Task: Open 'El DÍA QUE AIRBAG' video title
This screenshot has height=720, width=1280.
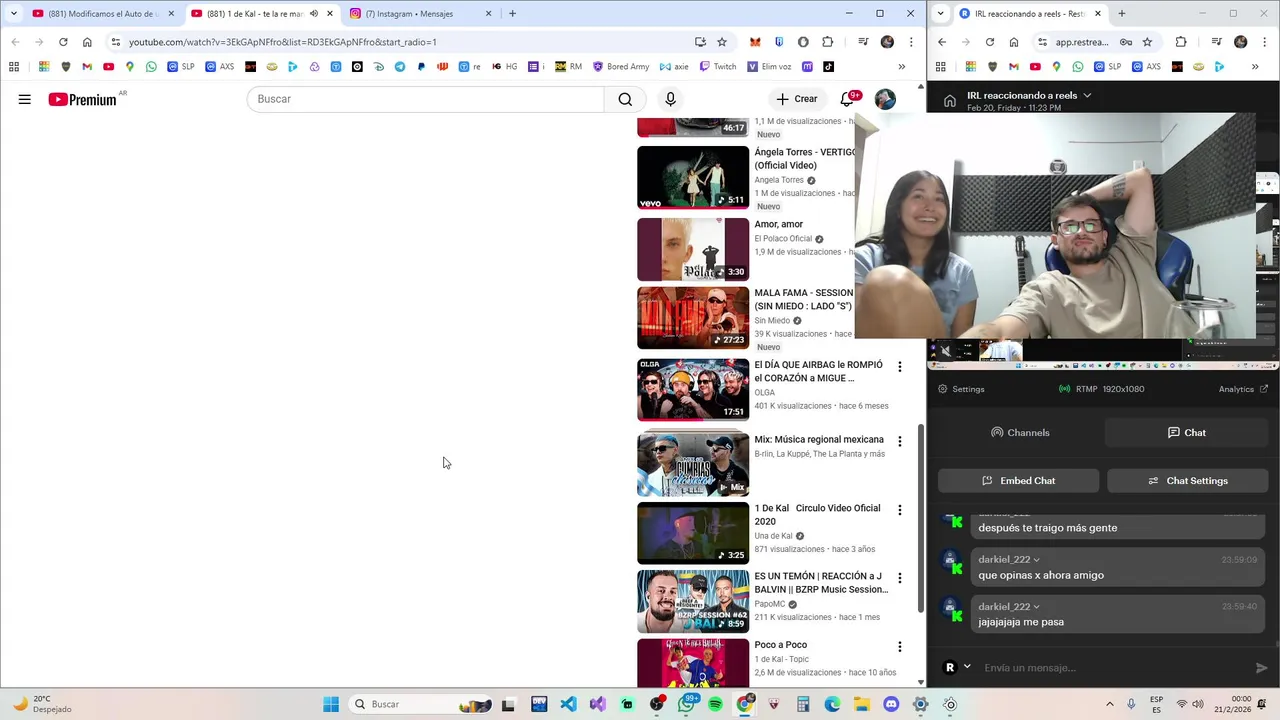Action: 818,372
